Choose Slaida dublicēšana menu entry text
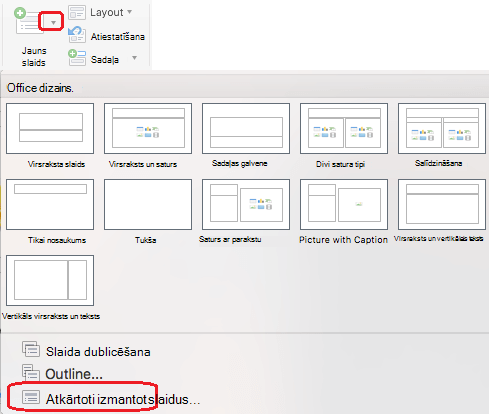The width and height of the screenshot is (489, 414). [98, 352]
